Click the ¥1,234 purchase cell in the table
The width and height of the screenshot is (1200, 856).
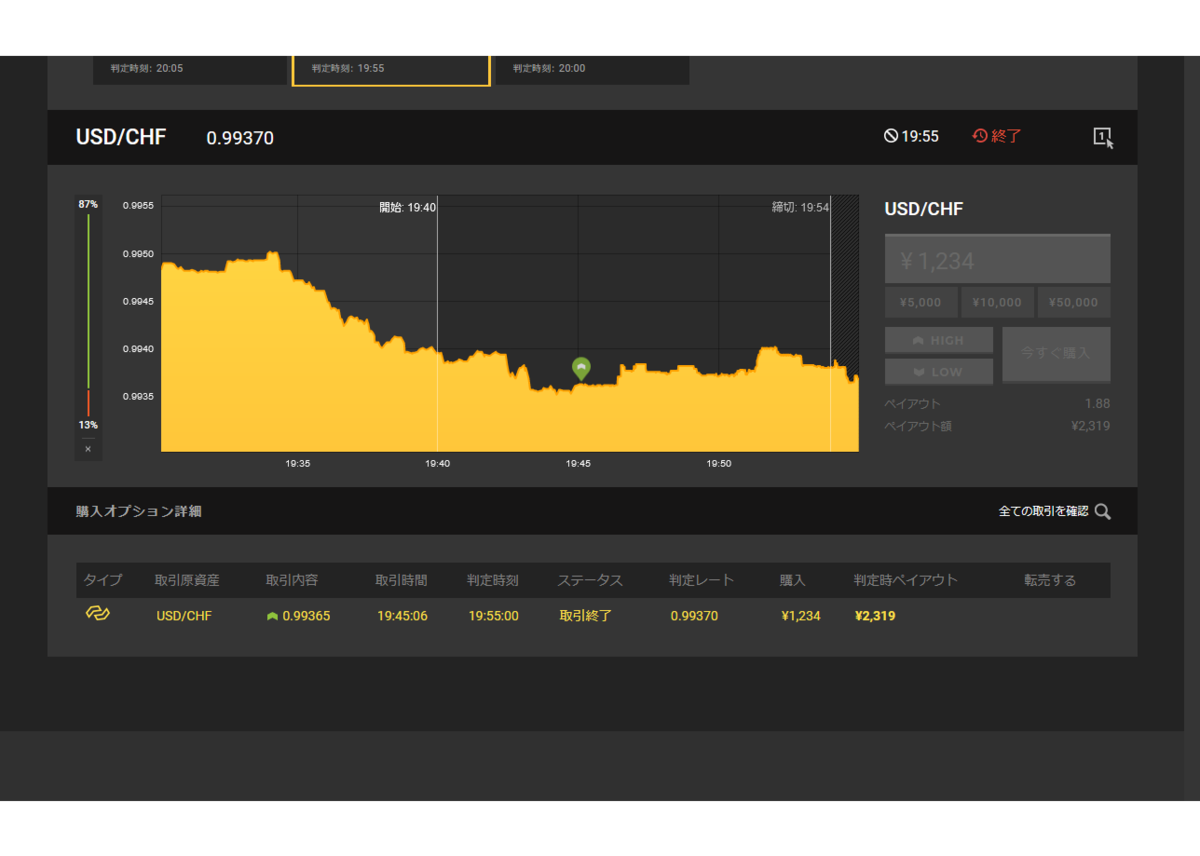[x=801, y=616]
